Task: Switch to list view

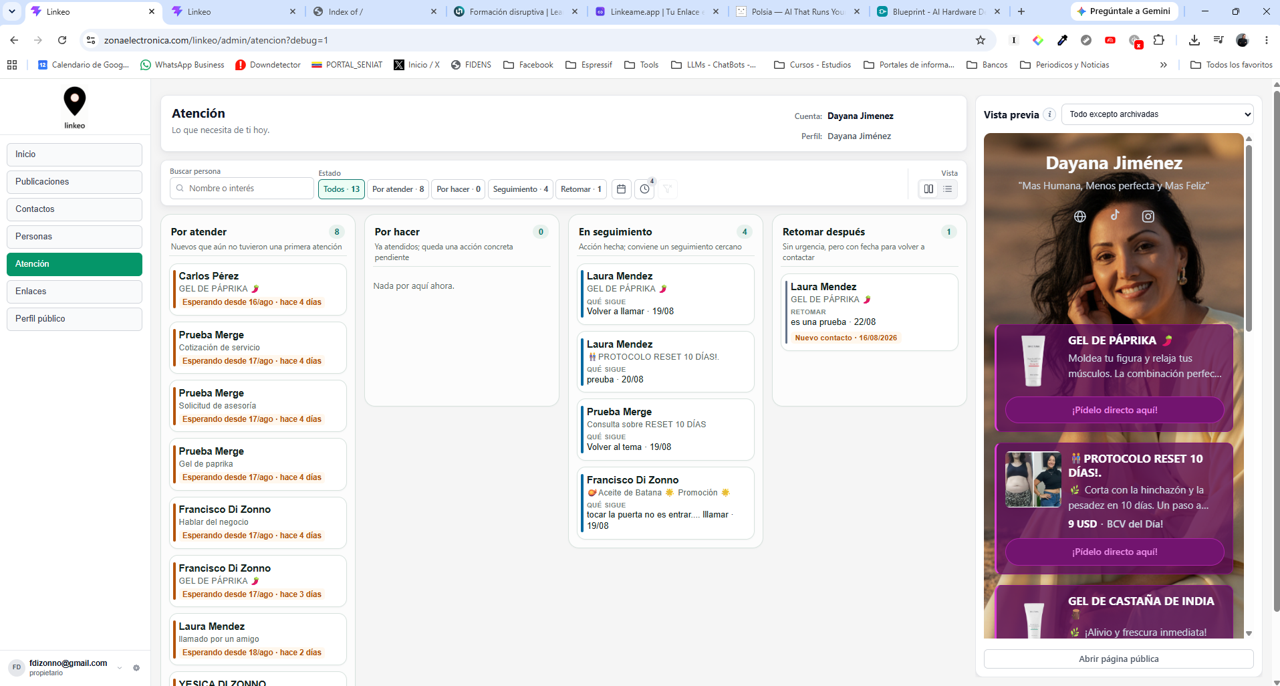Action: (947, 189)
